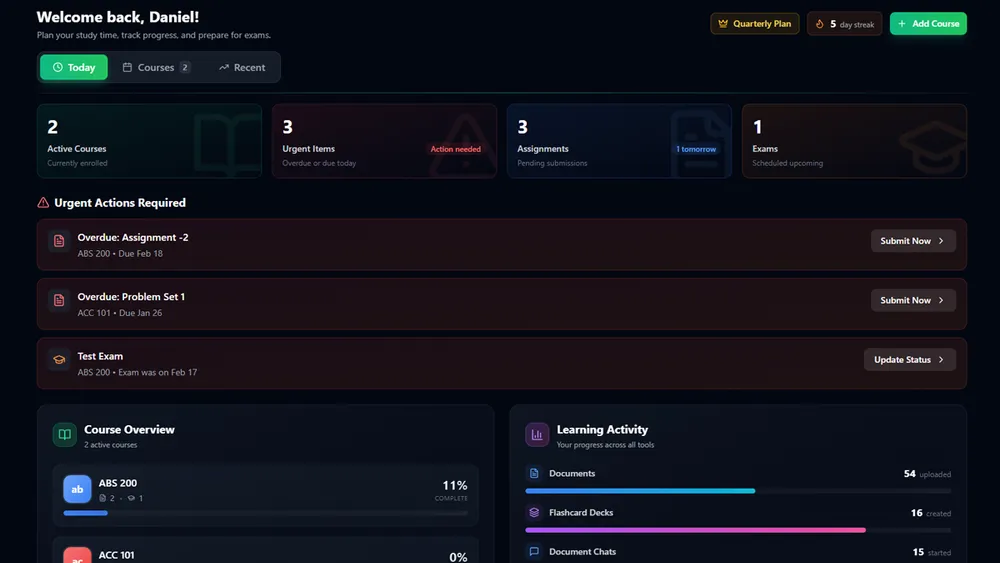Open the Recent tab
Image resolution: width=1000 pixels, height=563 pixels.
pyautogui.click(x=242, y=67)
